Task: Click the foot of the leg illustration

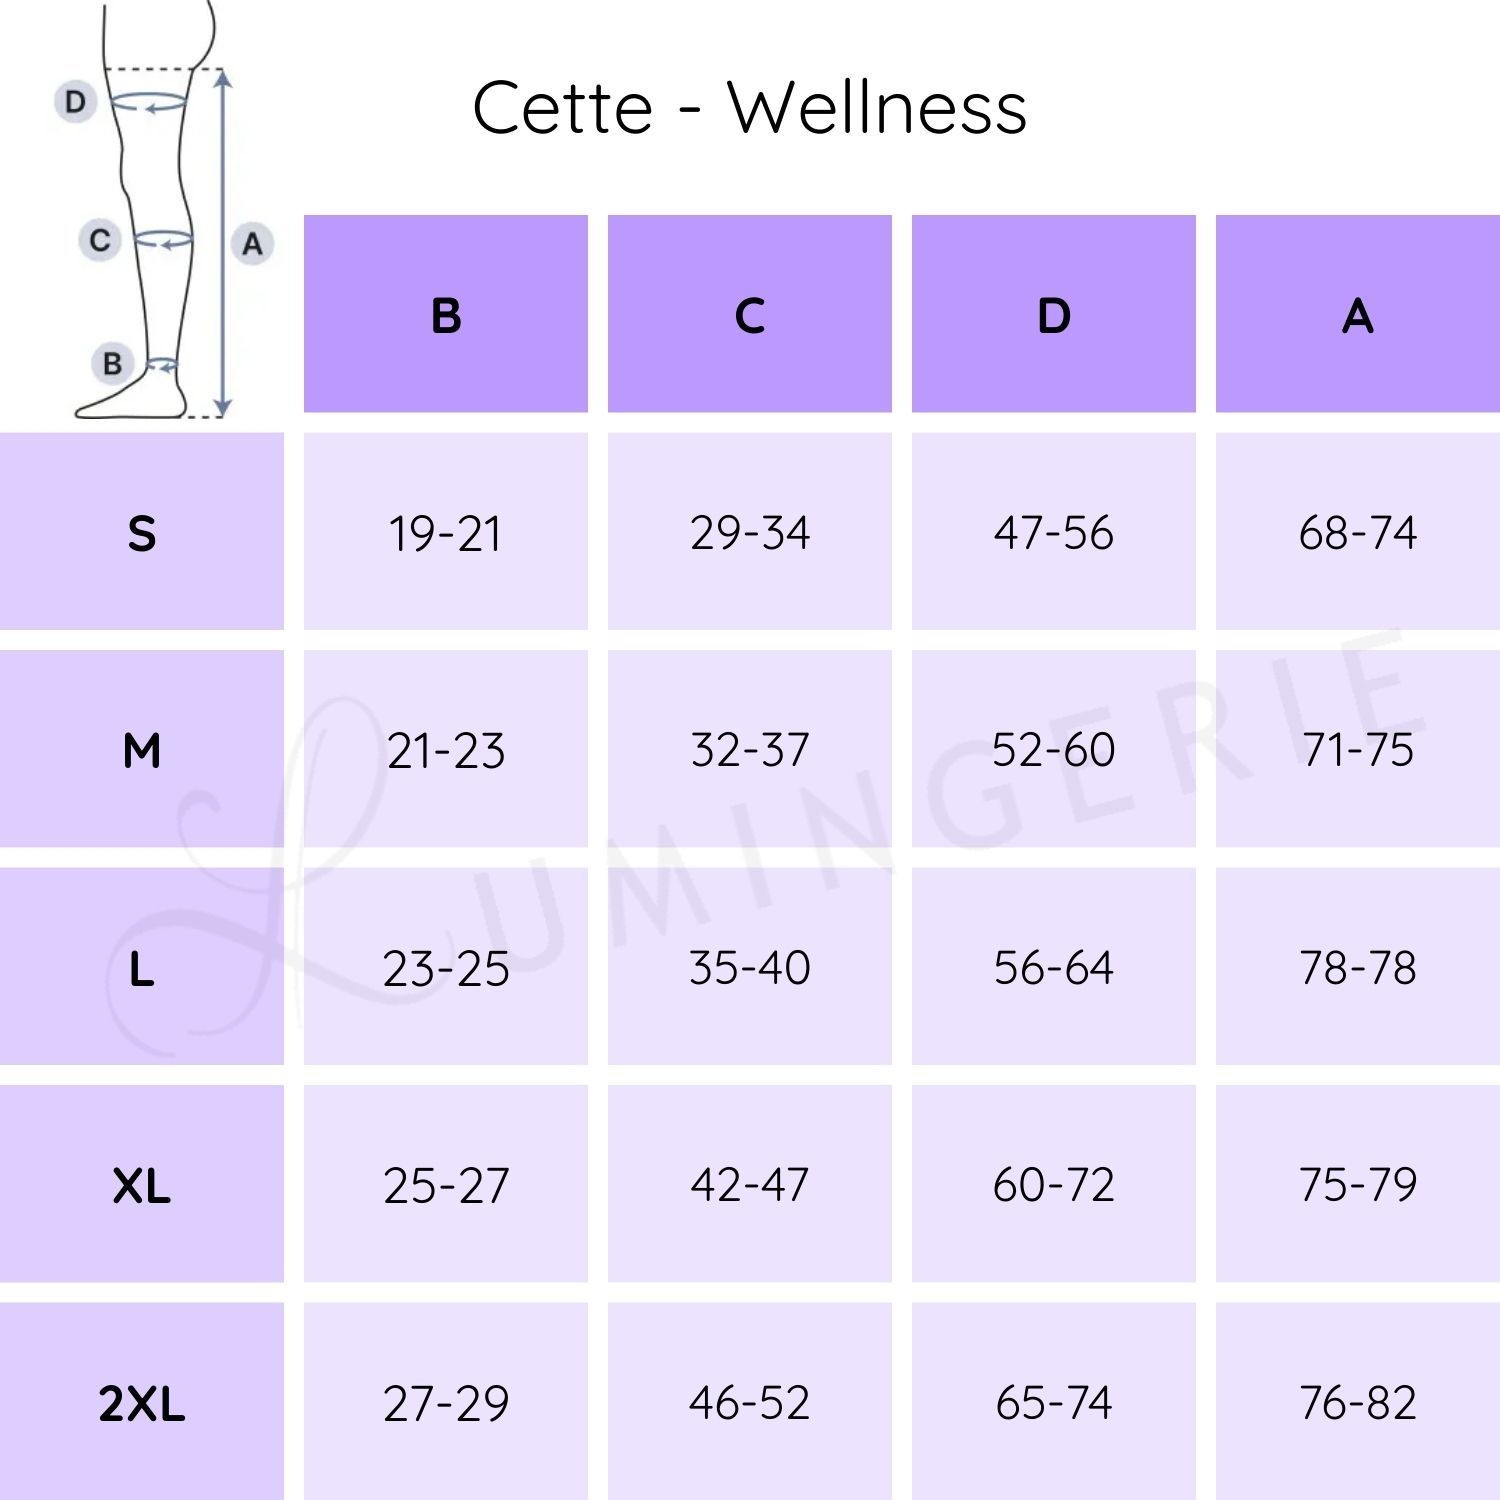Action: click(130, 402)
